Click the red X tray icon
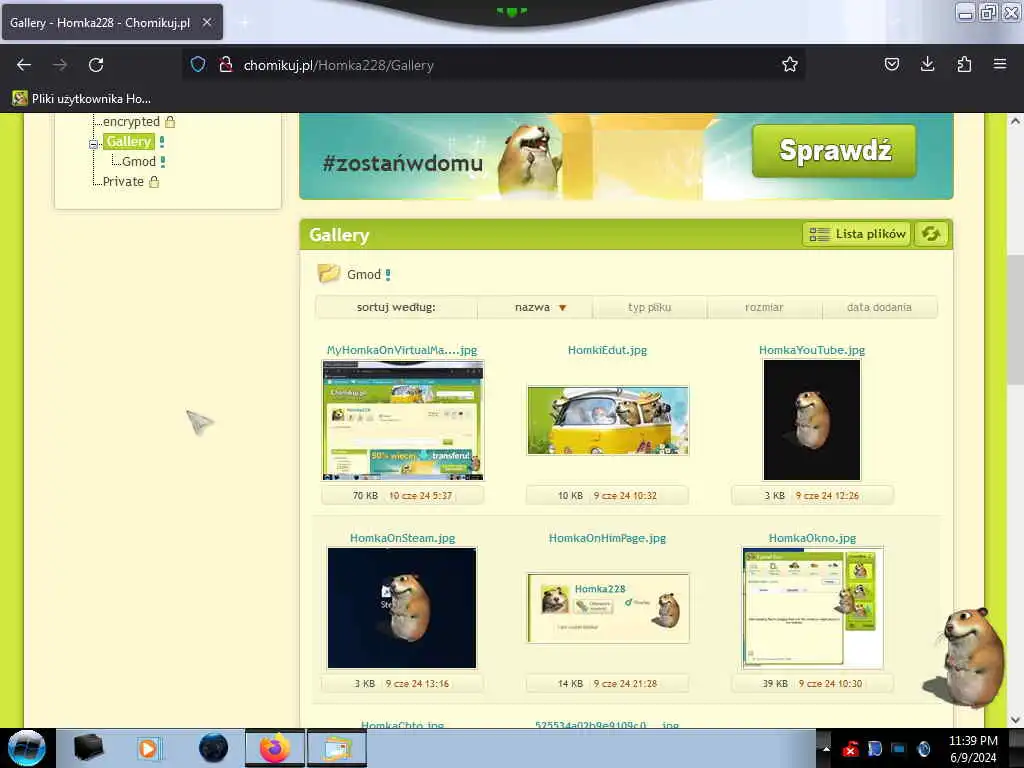 tap(850, 749)
